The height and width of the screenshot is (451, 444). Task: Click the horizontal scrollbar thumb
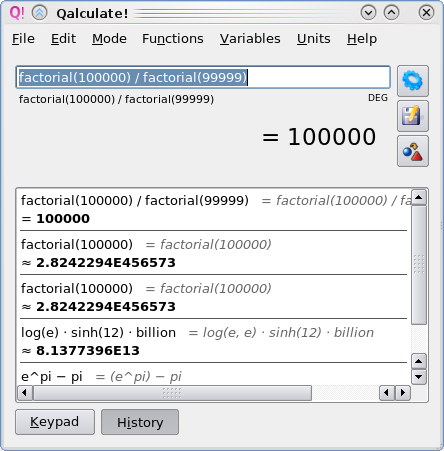tap(172, 393)
